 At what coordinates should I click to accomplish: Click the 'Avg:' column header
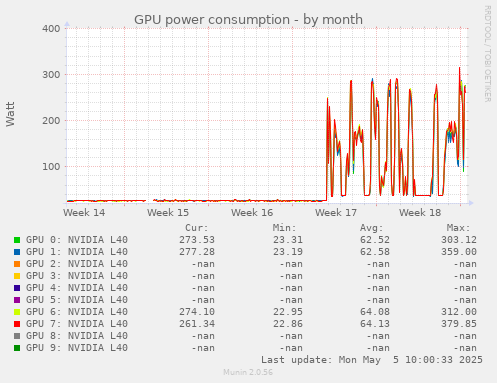pos(372,228)
